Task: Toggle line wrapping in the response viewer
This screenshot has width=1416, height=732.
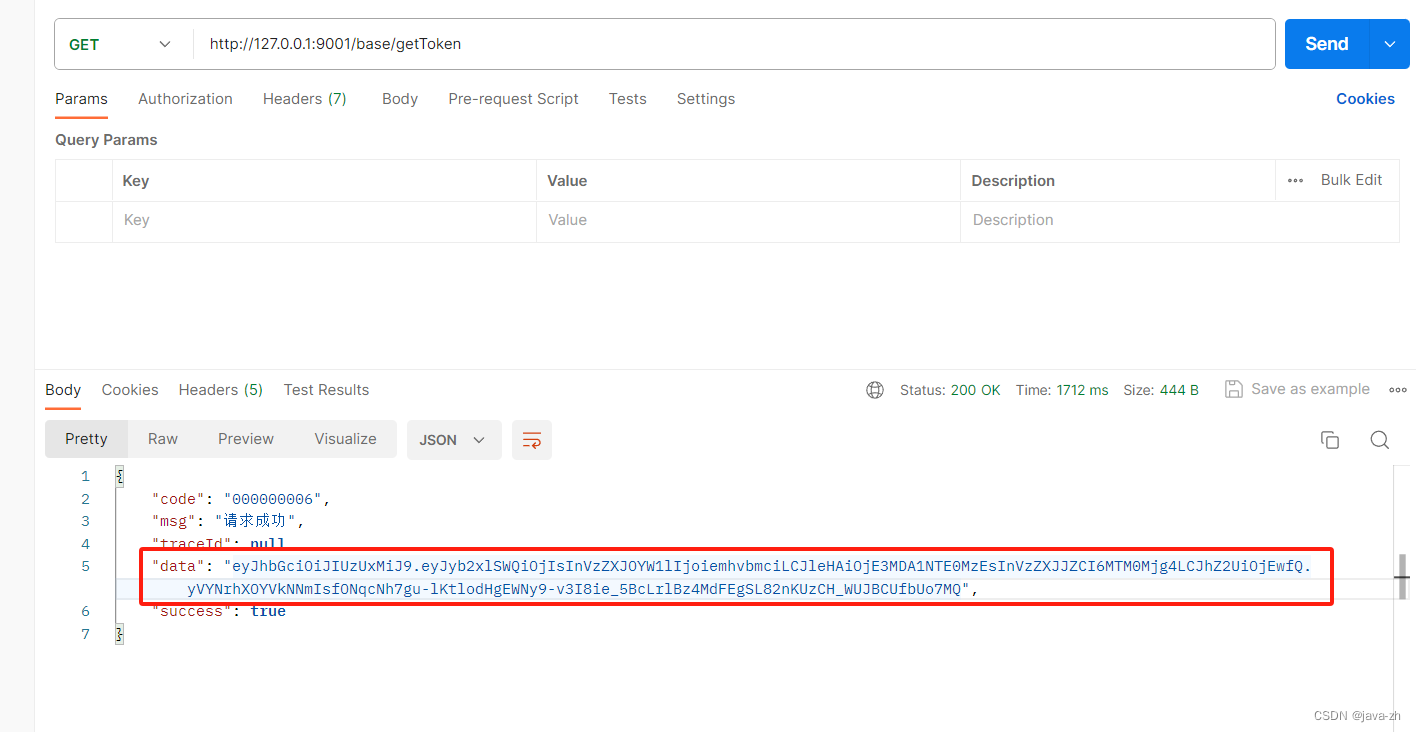Action: [531, 440]
